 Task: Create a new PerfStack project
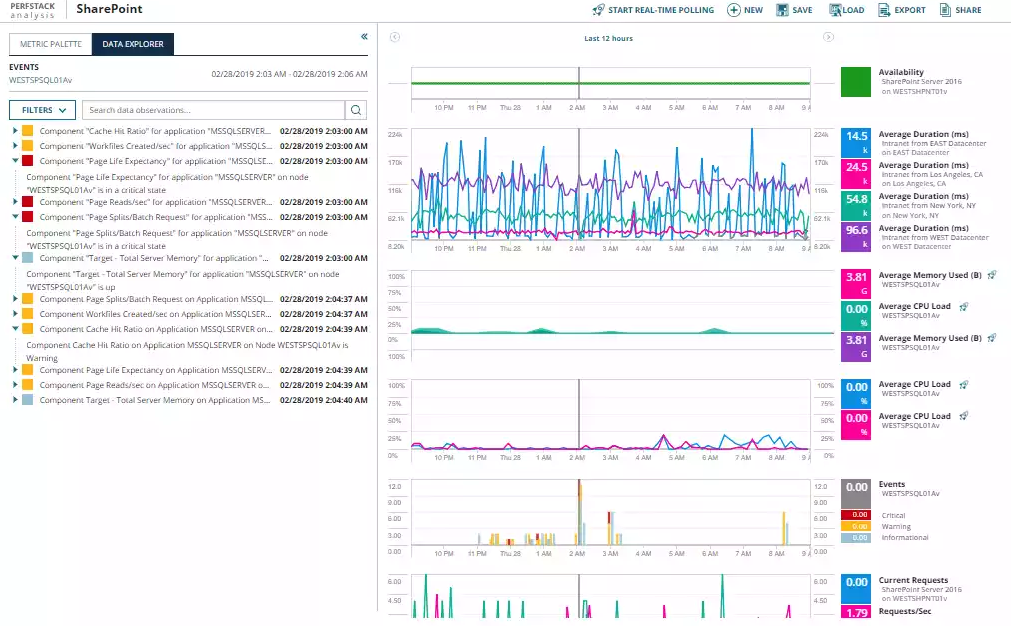pos(745,10)
